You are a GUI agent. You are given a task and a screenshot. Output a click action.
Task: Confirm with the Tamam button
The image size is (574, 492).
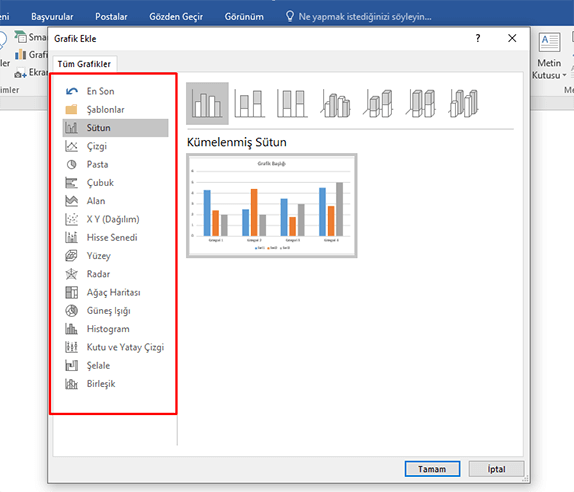[432, 469]
